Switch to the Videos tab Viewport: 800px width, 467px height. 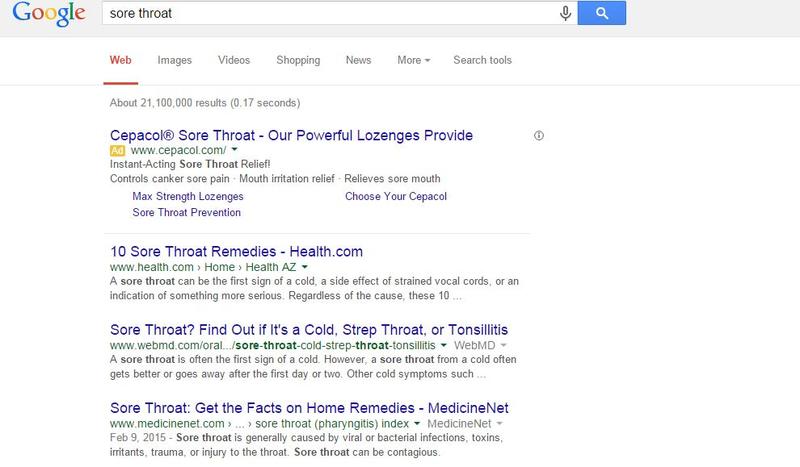click(x=234, y=60)
